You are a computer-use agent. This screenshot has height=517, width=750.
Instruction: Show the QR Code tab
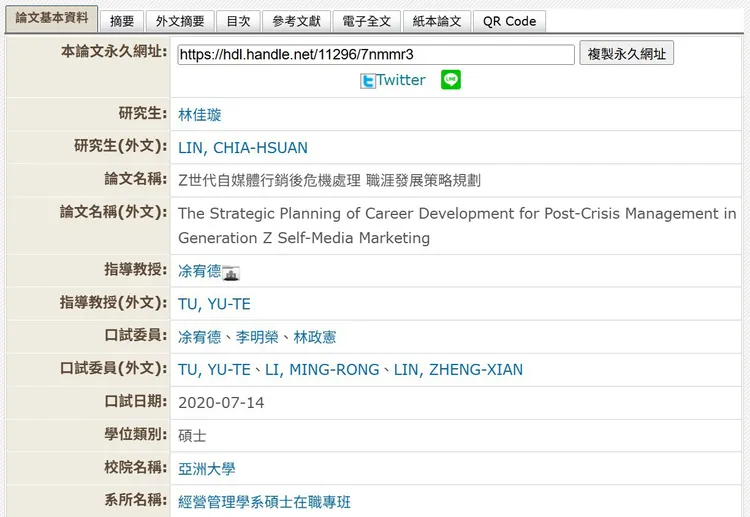(x=509, y=22)
